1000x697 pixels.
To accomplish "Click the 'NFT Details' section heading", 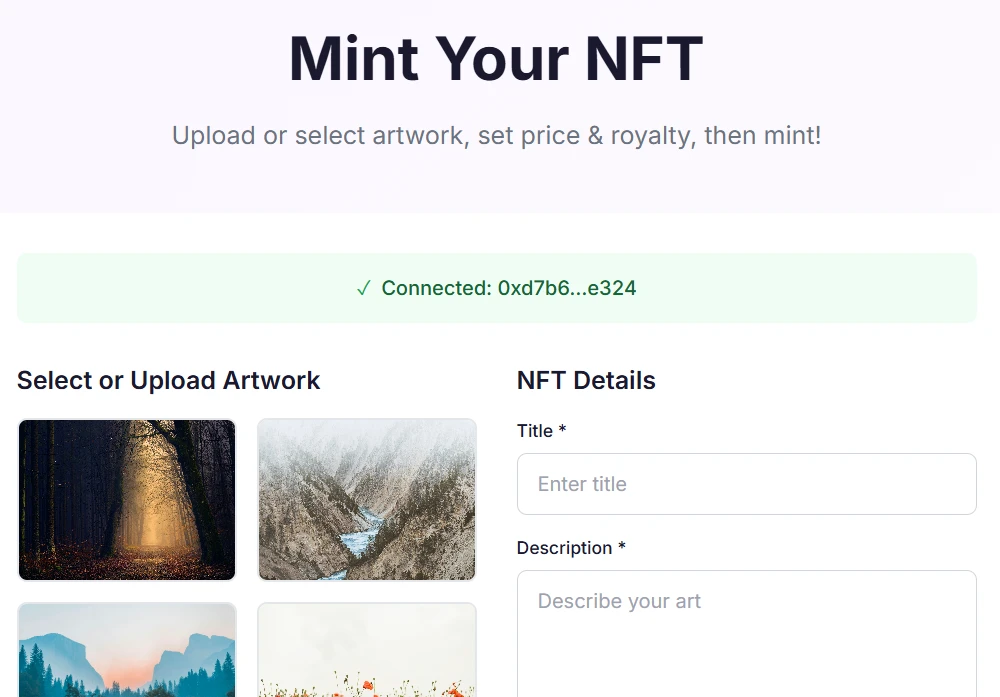I will (586, 380).
